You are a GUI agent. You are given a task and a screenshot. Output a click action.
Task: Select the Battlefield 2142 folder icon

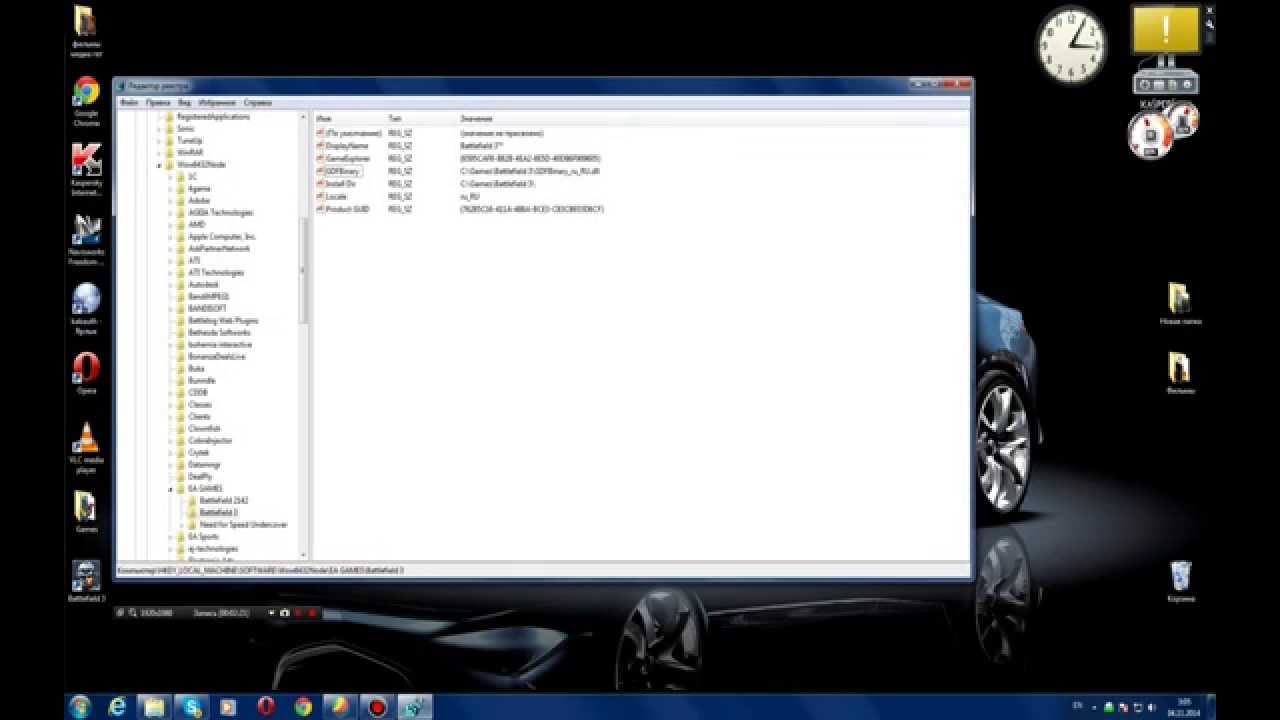point(193,500)
